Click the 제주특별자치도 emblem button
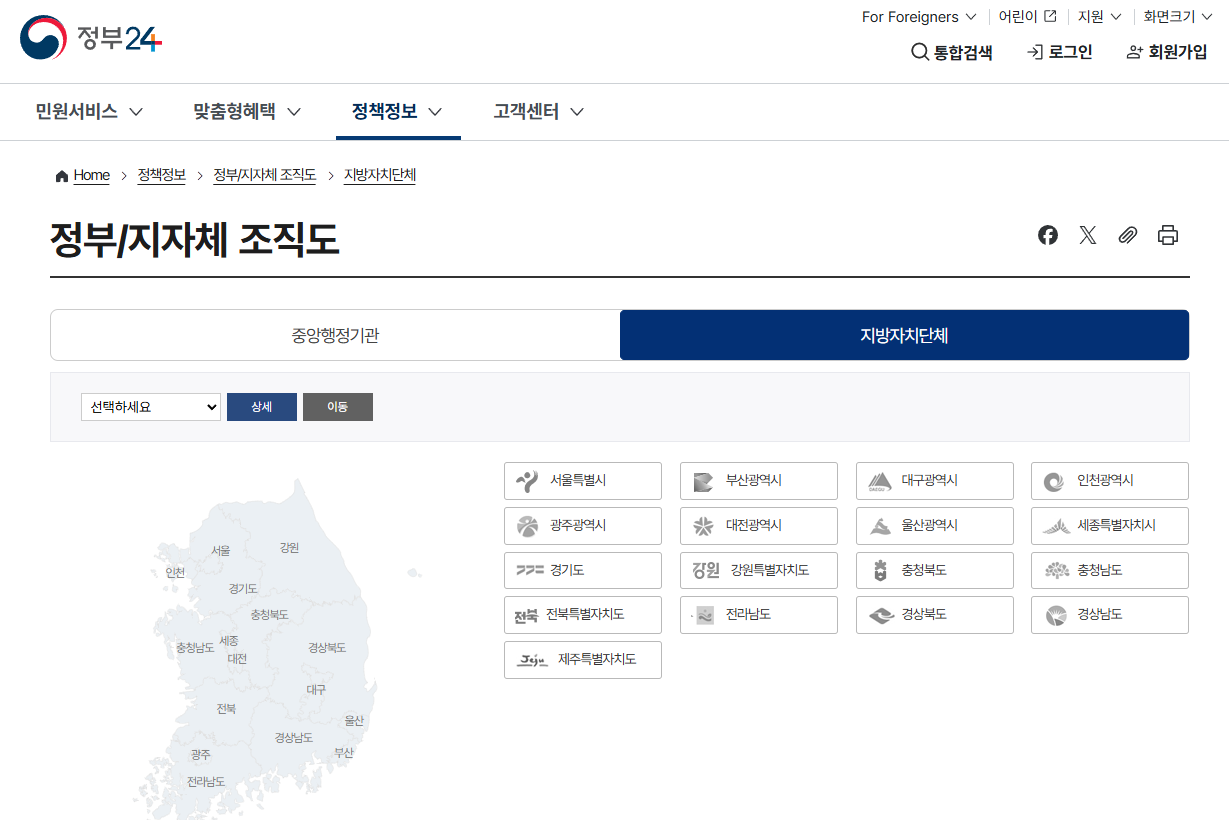The image size is (1229, 820). pos(583,660)
